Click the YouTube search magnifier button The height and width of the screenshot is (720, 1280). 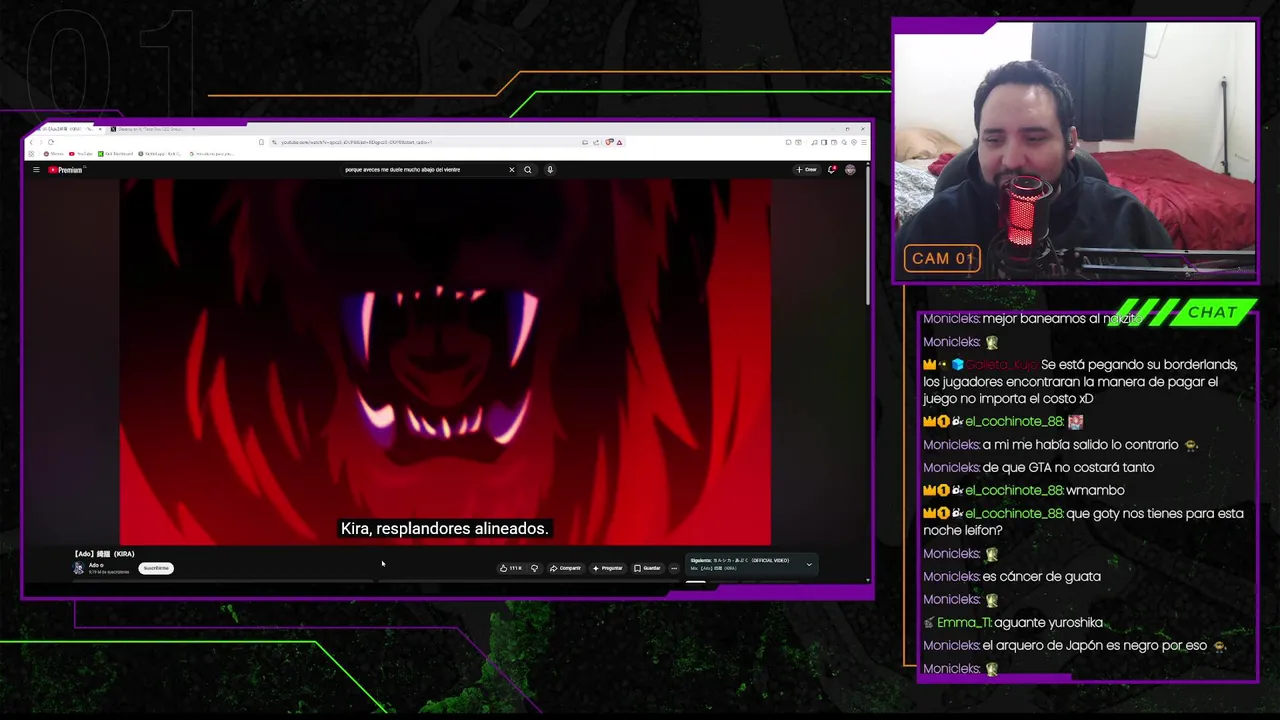click(x=528, y=170)
